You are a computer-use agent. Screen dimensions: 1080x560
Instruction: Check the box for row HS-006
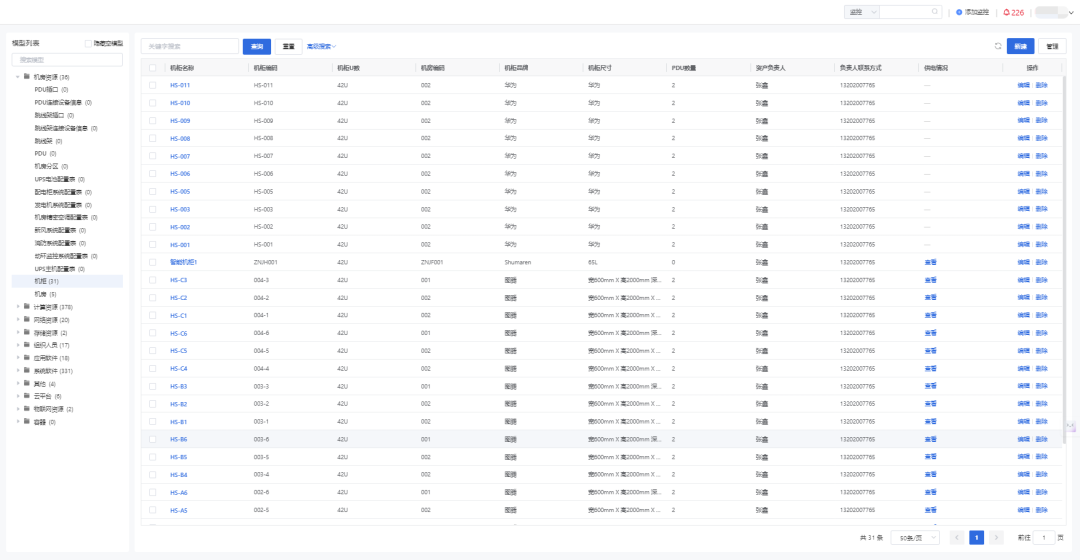pos(152,174)
